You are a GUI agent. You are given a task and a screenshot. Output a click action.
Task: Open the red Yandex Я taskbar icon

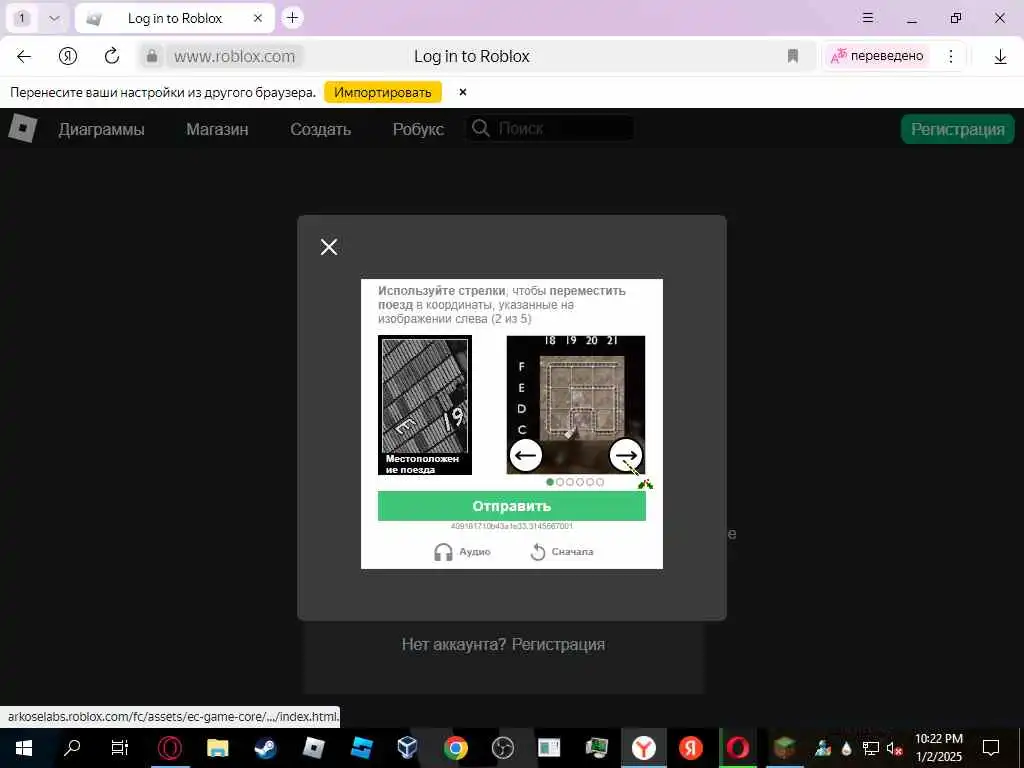pos(690,748)
